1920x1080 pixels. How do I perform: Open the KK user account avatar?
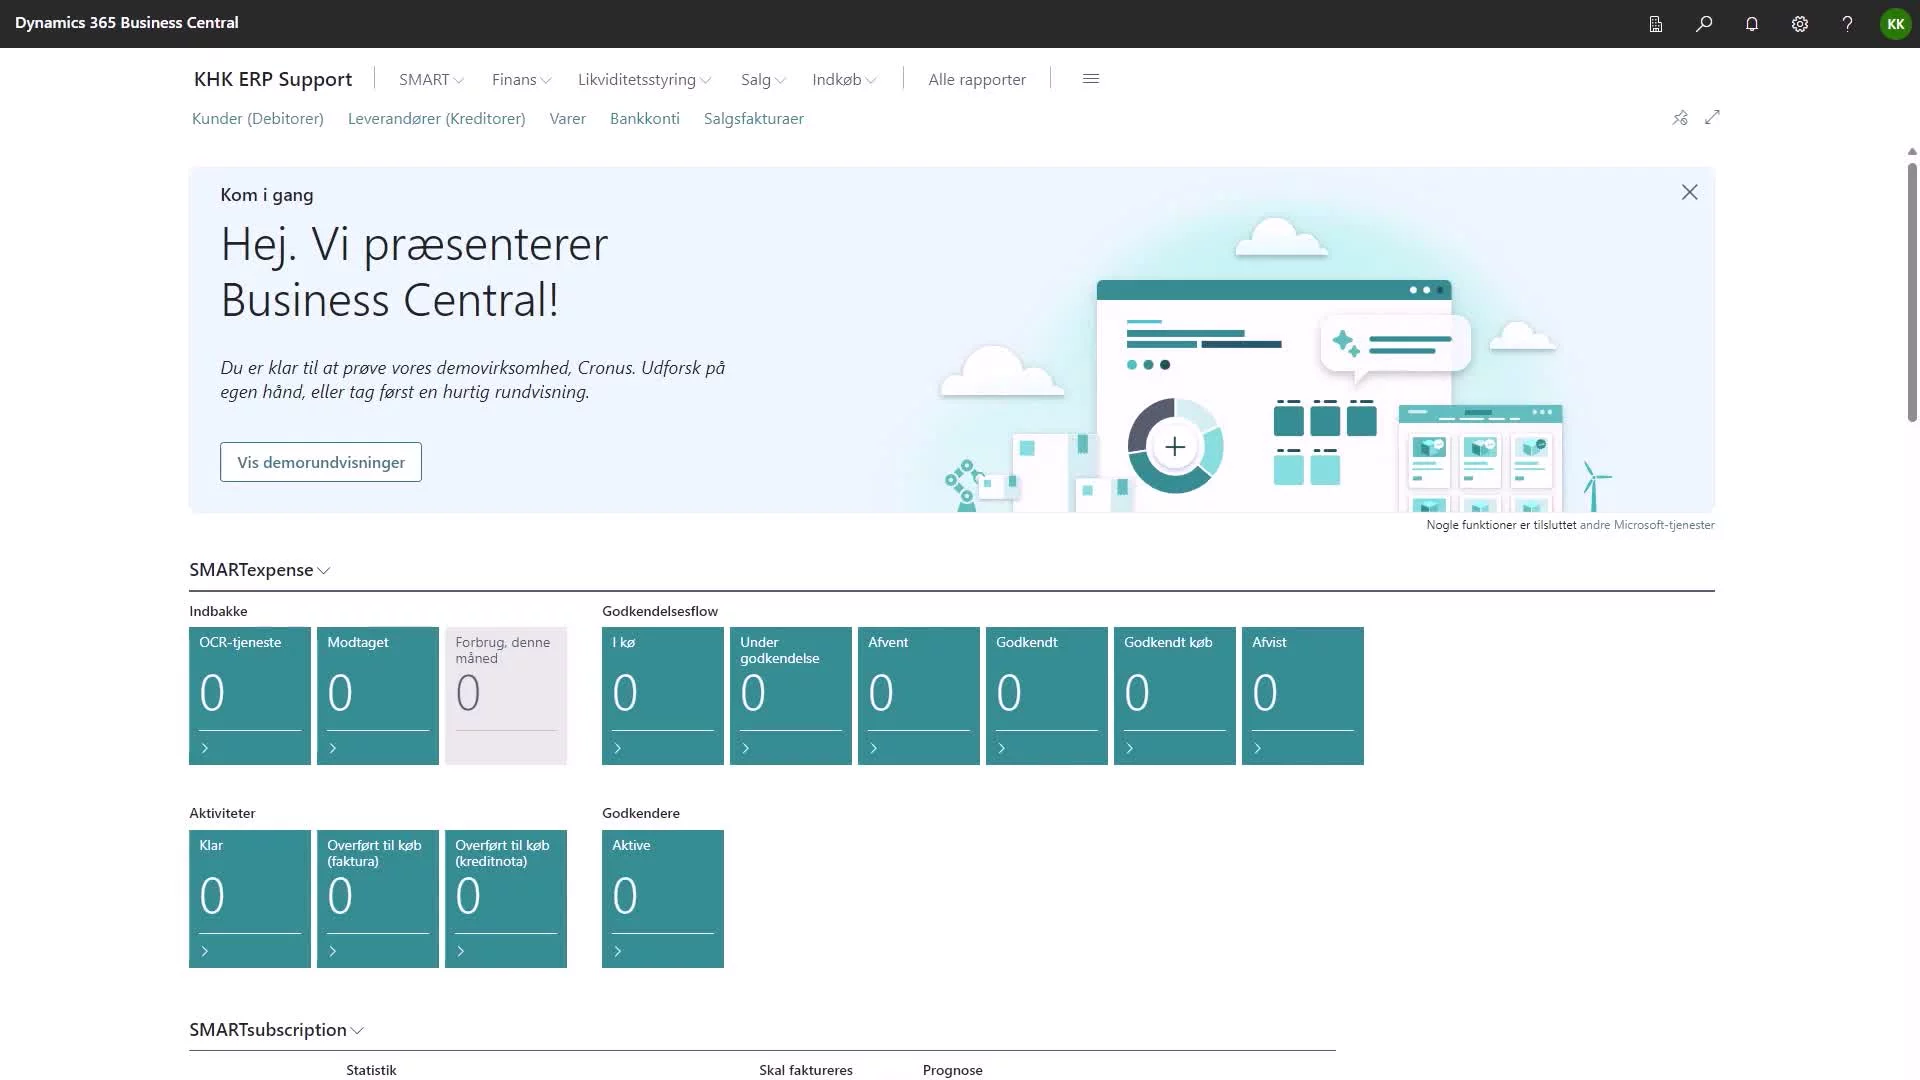1895,24
